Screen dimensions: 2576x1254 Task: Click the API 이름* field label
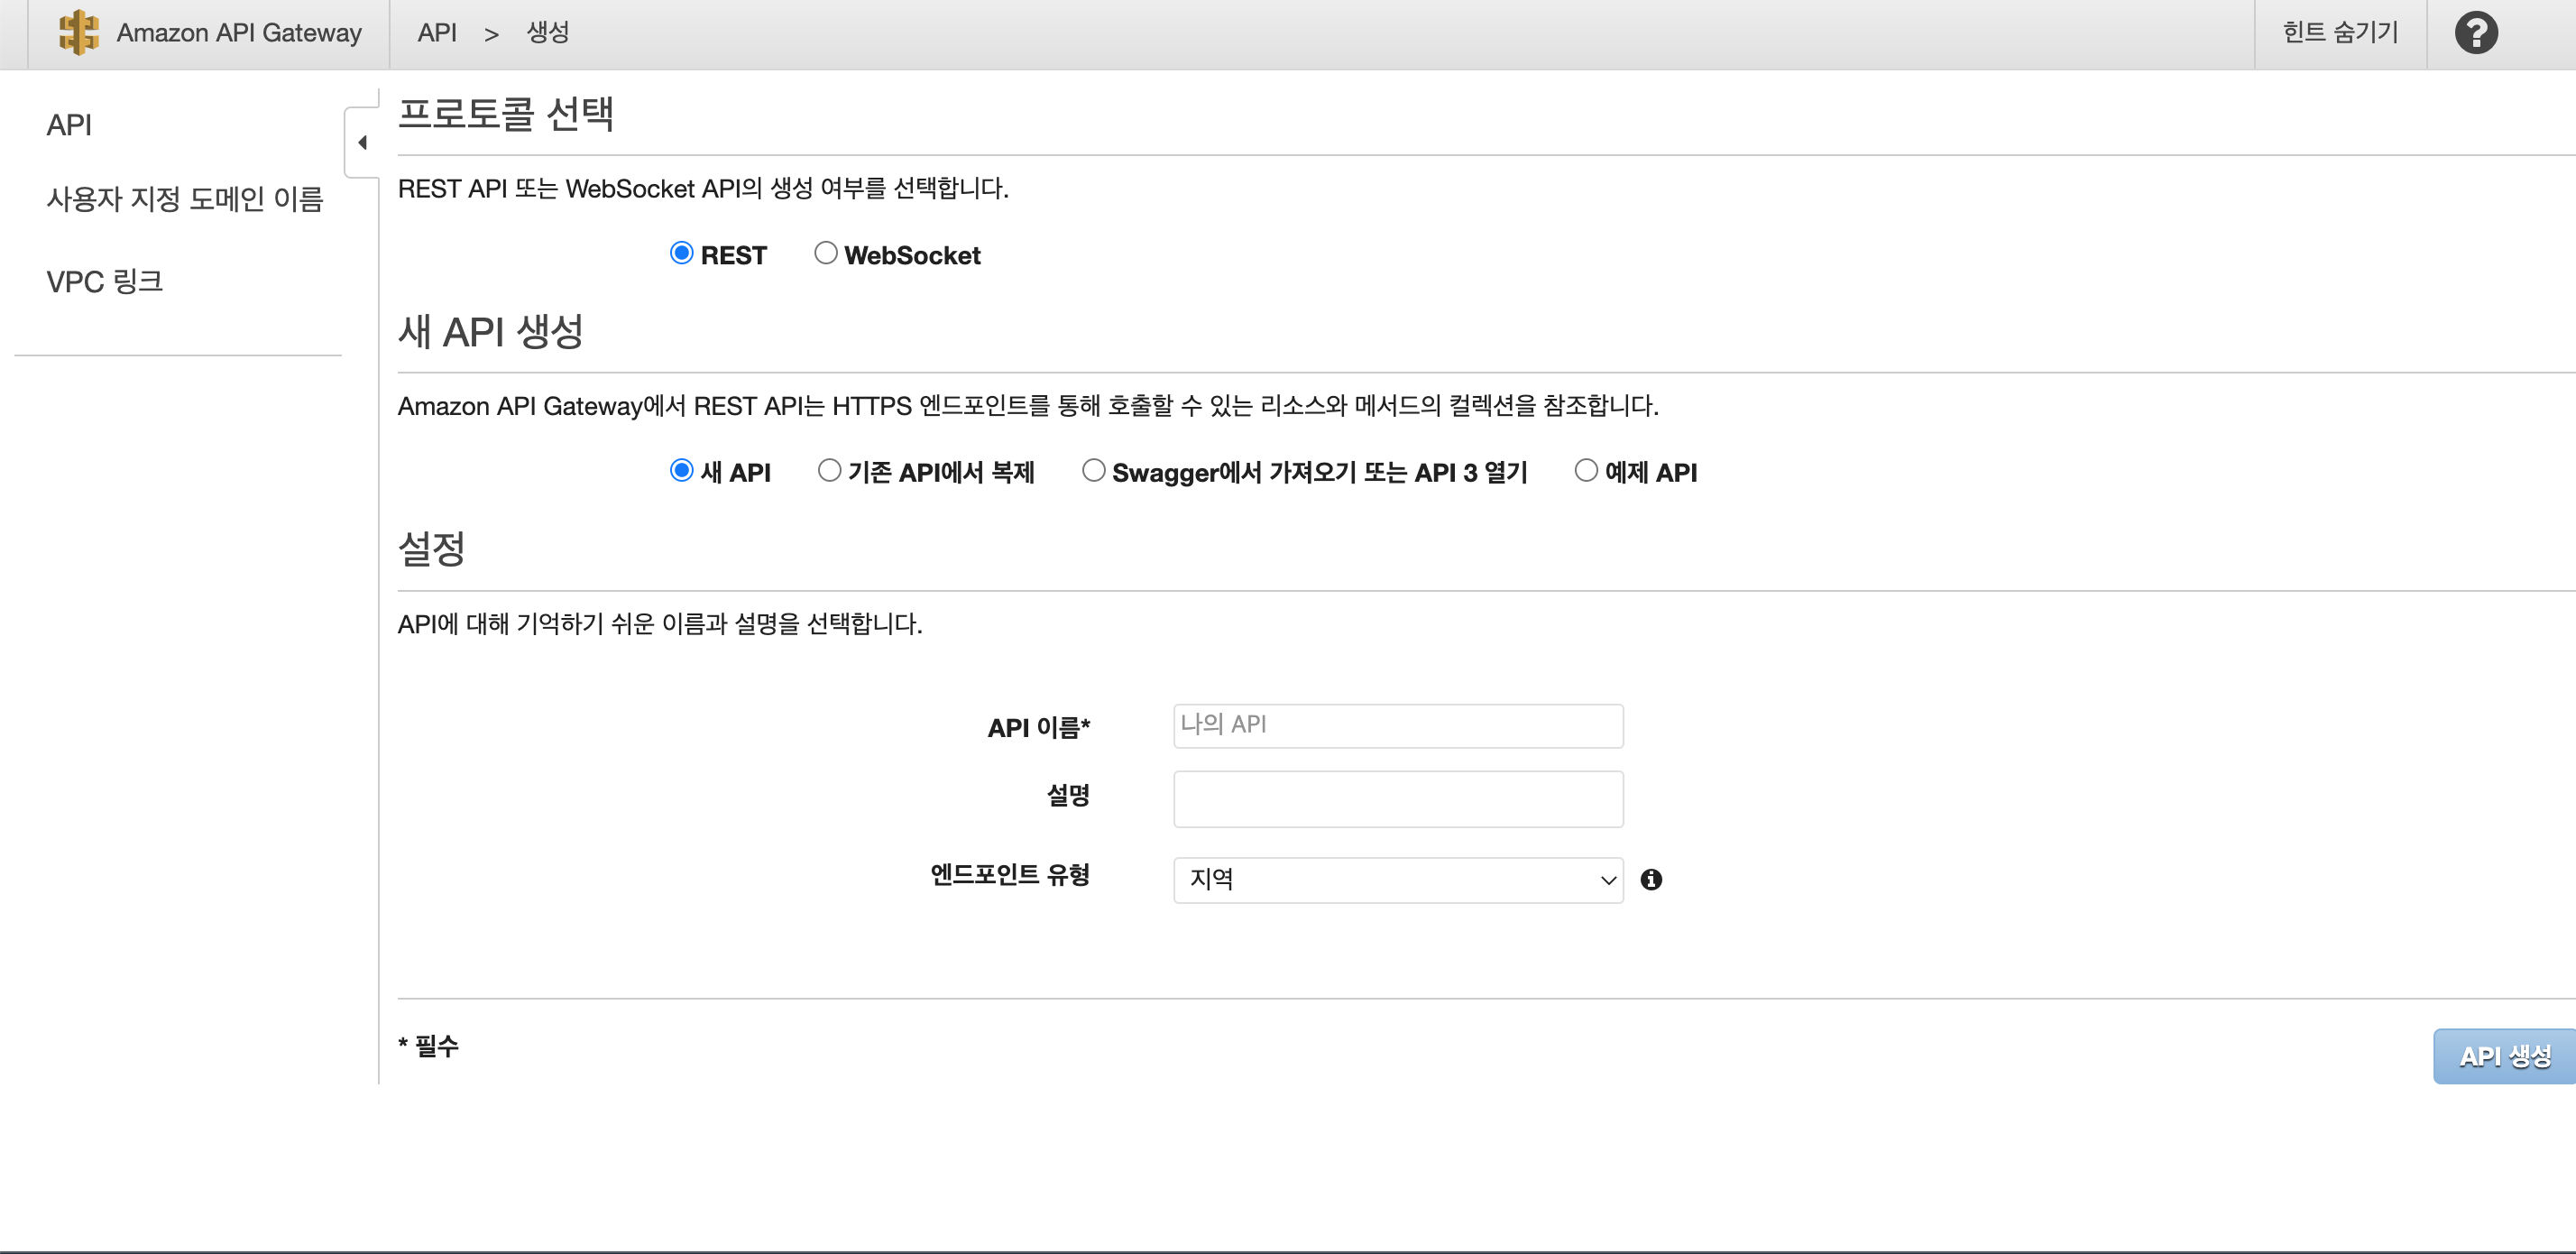point(1039,727)
